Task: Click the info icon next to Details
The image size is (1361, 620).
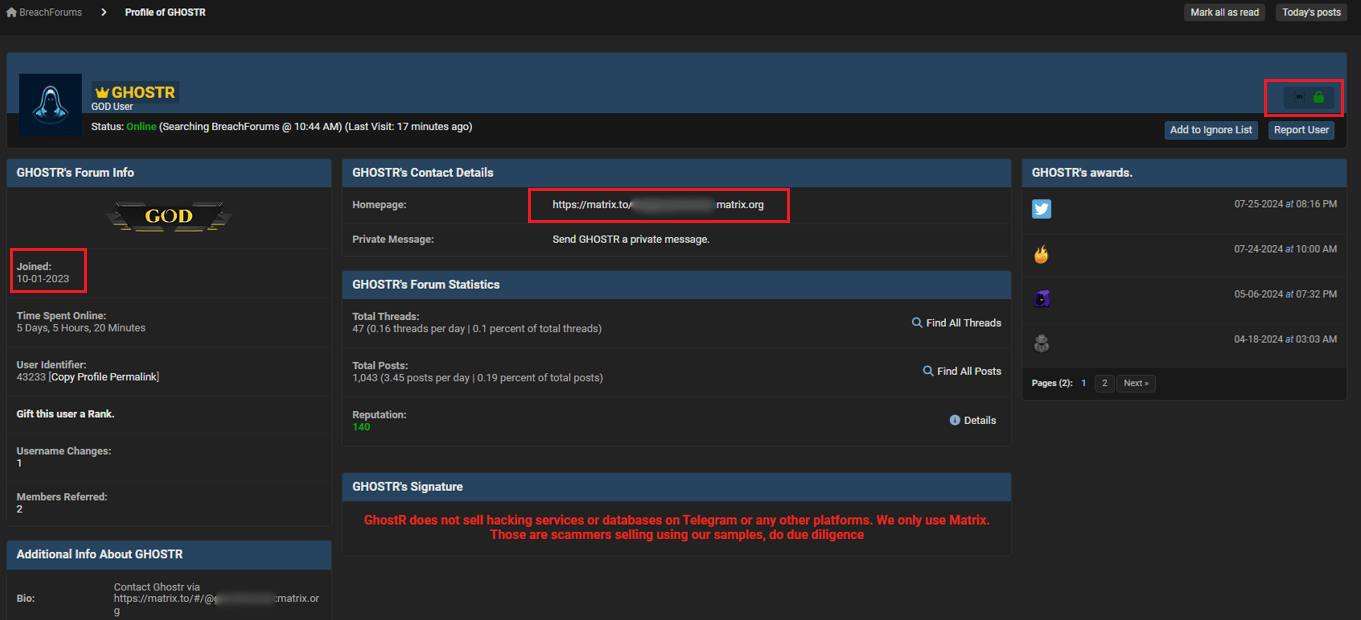Action: [953, 420]
